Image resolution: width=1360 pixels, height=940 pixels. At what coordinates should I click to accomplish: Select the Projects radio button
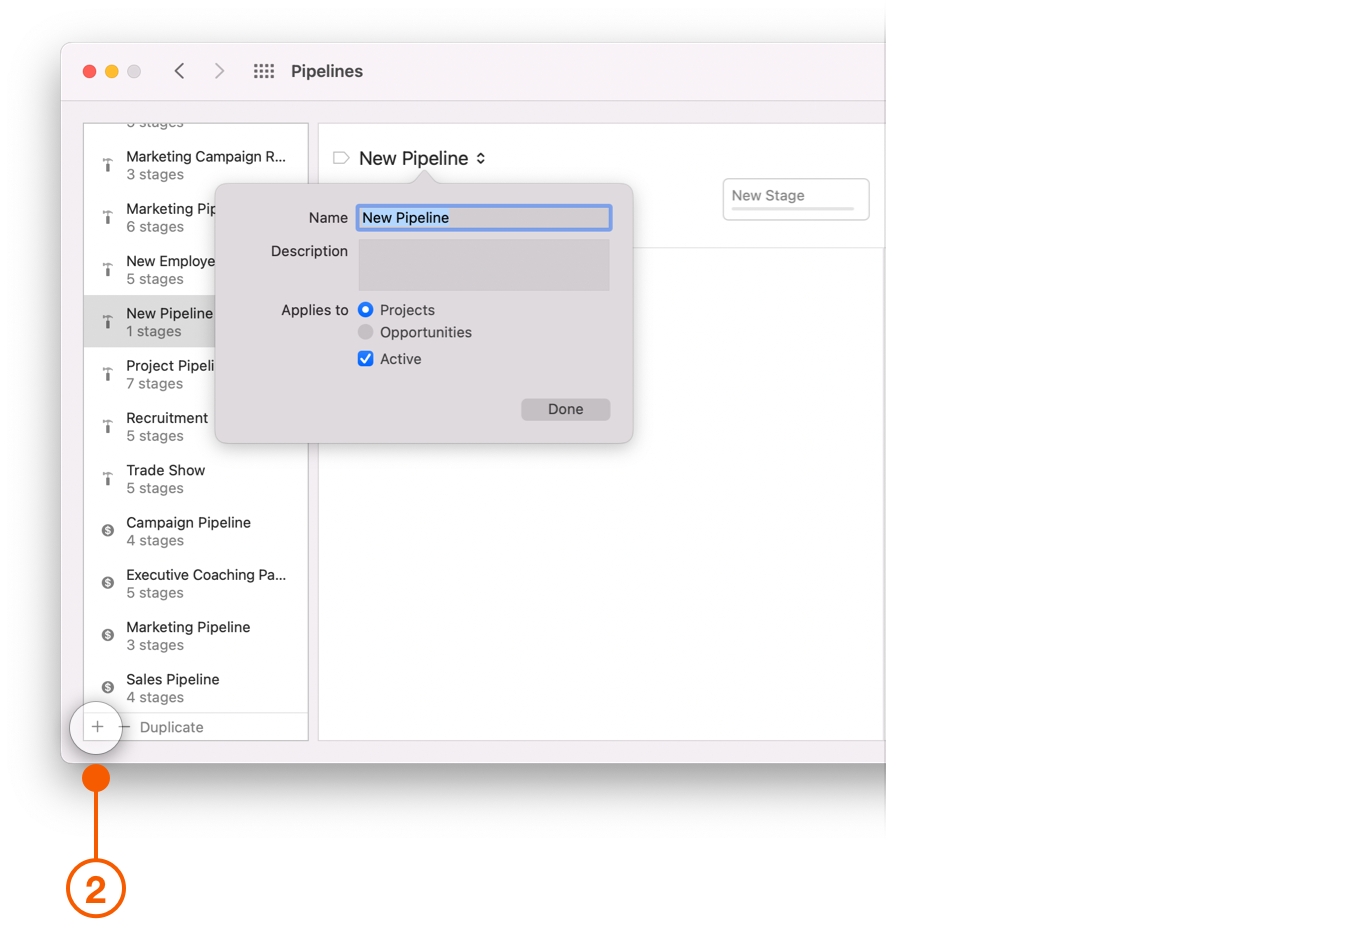coord(365,309)
